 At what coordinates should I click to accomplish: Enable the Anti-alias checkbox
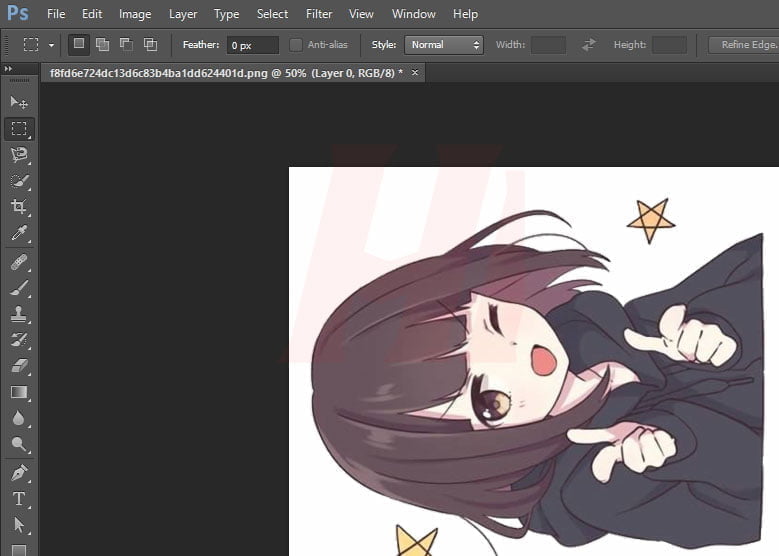tap(296, 45)
